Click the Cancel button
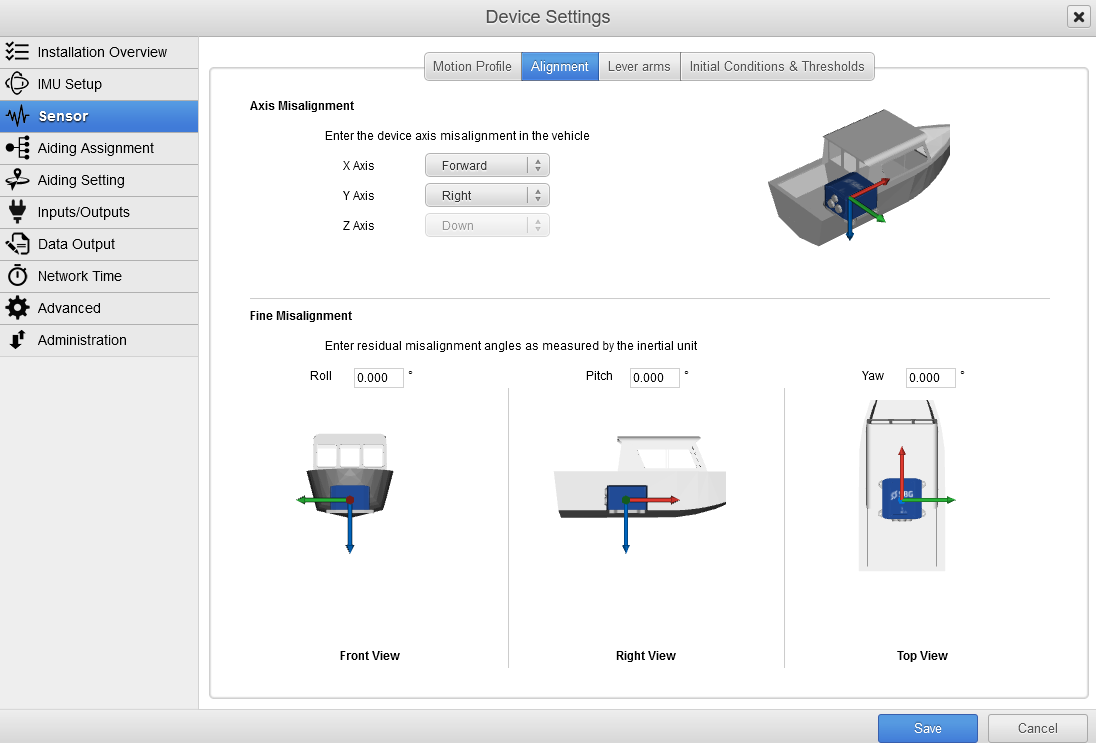This screenshot has height=743, width=1096. tap(1037, 729)
